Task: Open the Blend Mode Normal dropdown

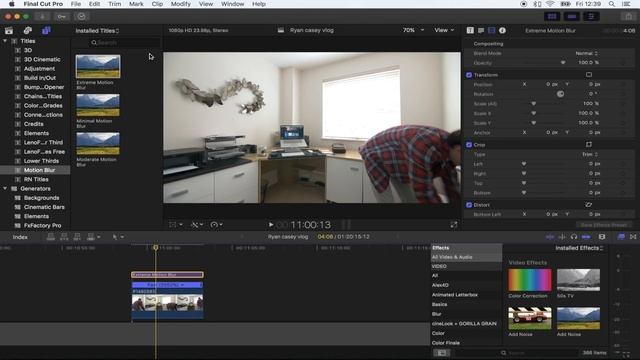Action: [587, 53]
